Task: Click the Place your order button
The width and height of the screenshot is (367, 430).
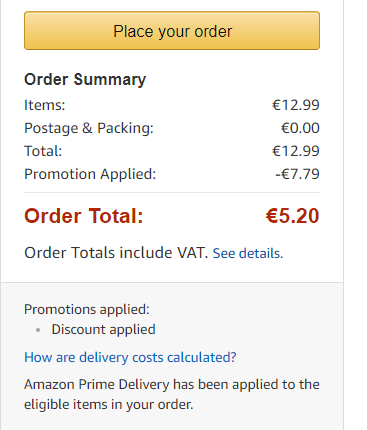Action: (172, 31)
